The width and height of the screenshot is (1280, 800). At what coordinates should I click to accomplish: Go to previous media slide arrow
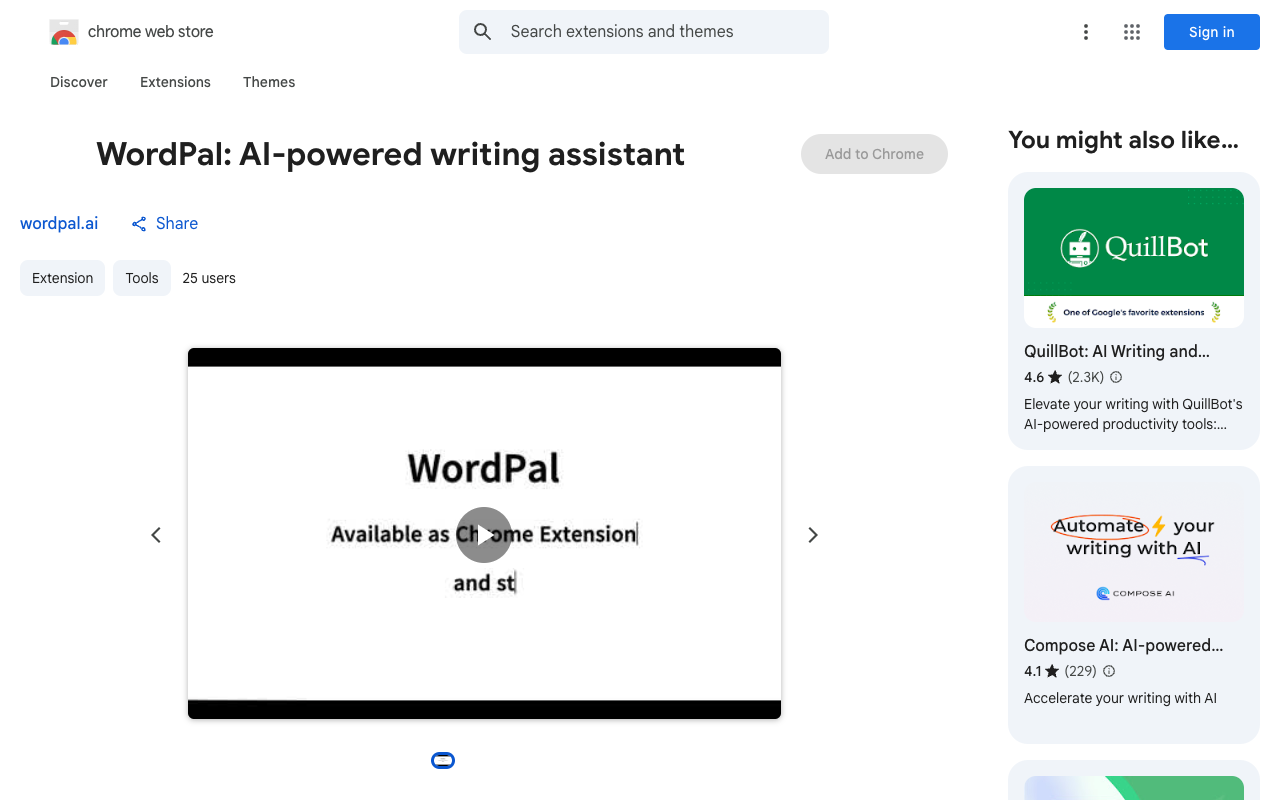pyautogui.click(x=156, y=535)
